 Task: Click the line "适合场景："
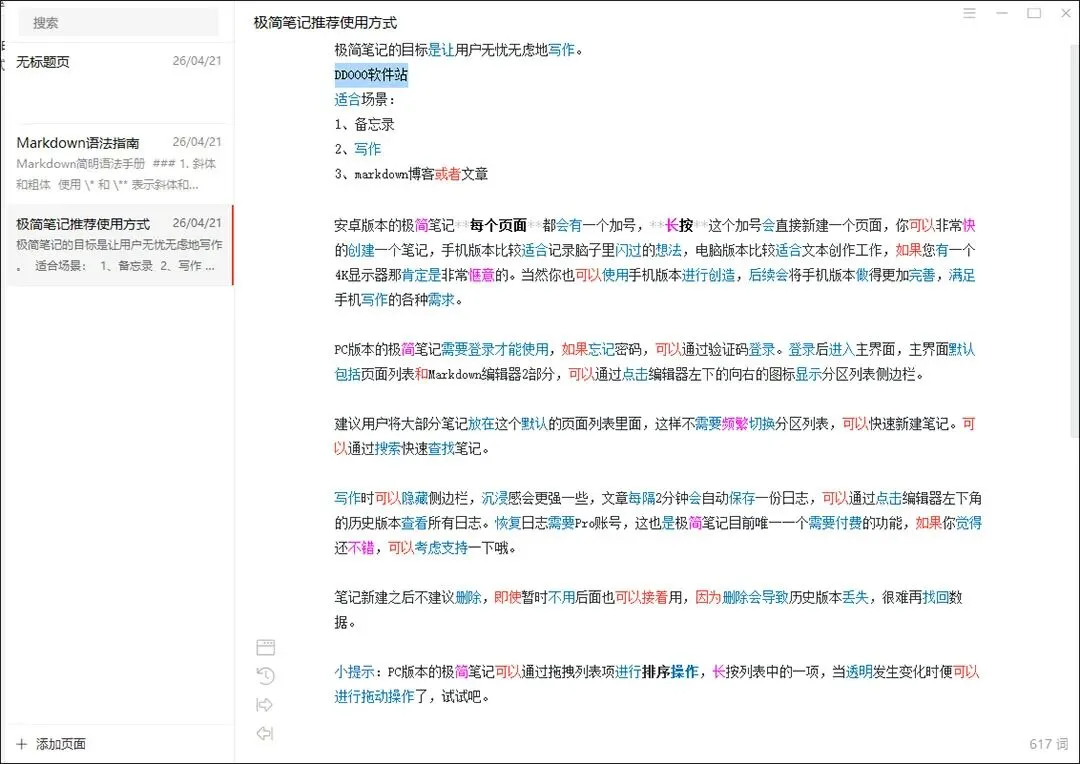click(x=365, y=99)
